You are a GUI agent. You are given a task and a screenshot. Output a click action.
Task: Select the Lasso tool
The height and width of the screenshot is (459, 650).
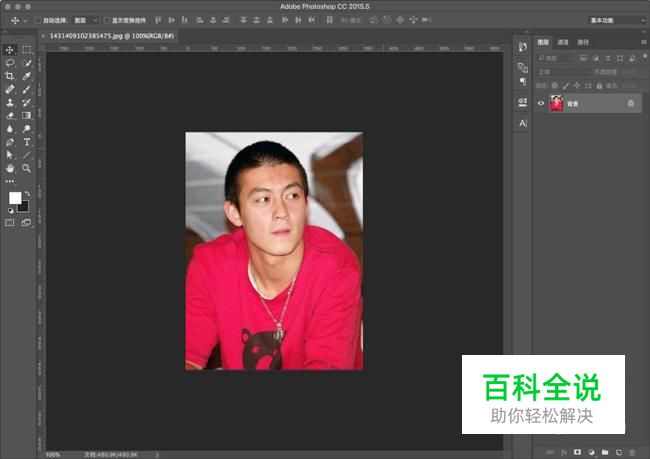(10, 63)
